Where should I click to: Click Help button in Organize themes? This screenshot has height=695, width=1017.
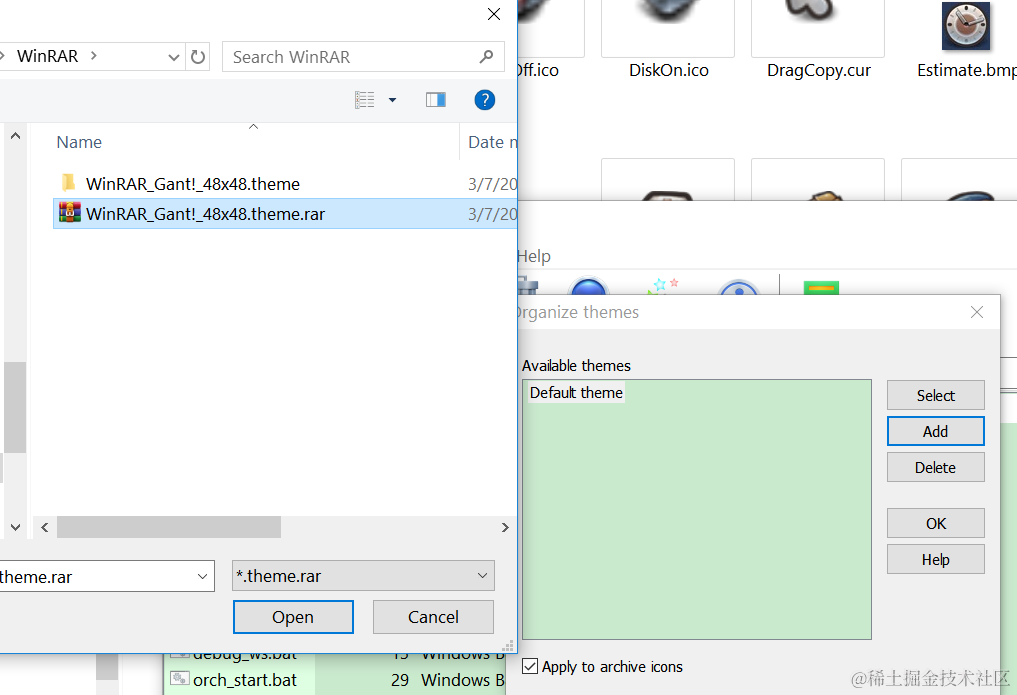tap(935, 560)
